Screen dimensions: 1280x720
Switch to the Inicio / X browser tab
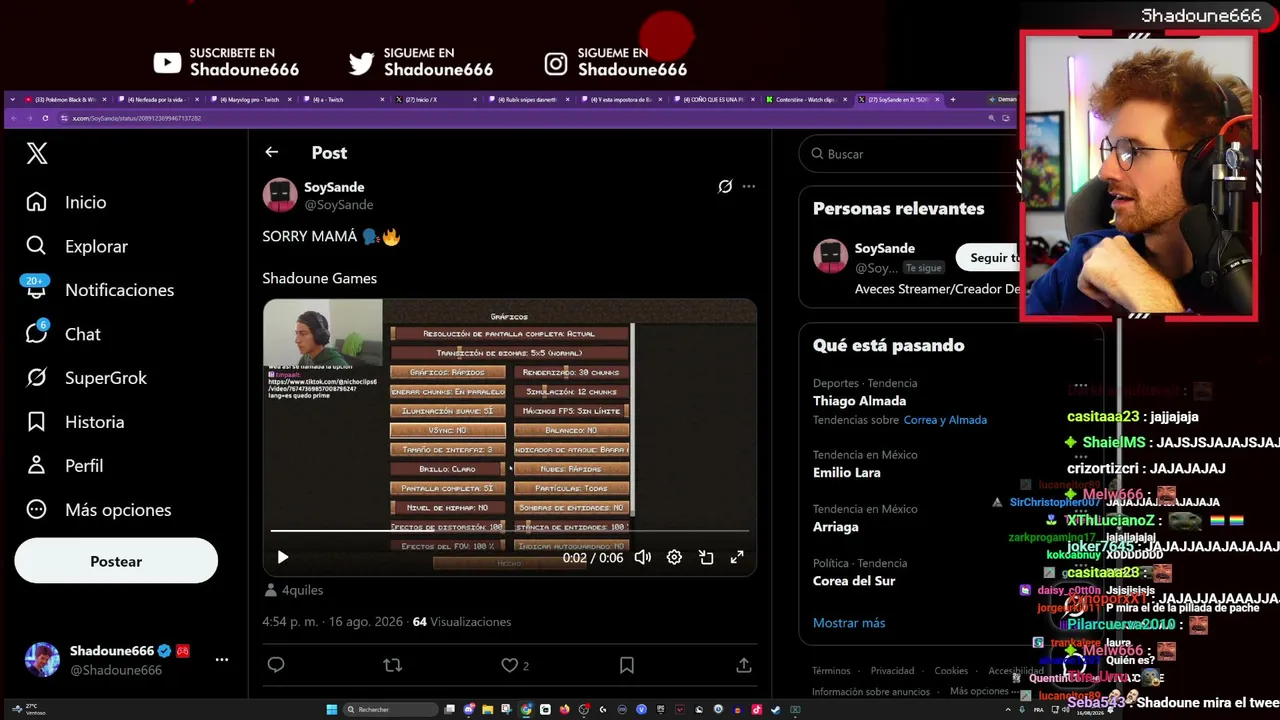(437, 100)
